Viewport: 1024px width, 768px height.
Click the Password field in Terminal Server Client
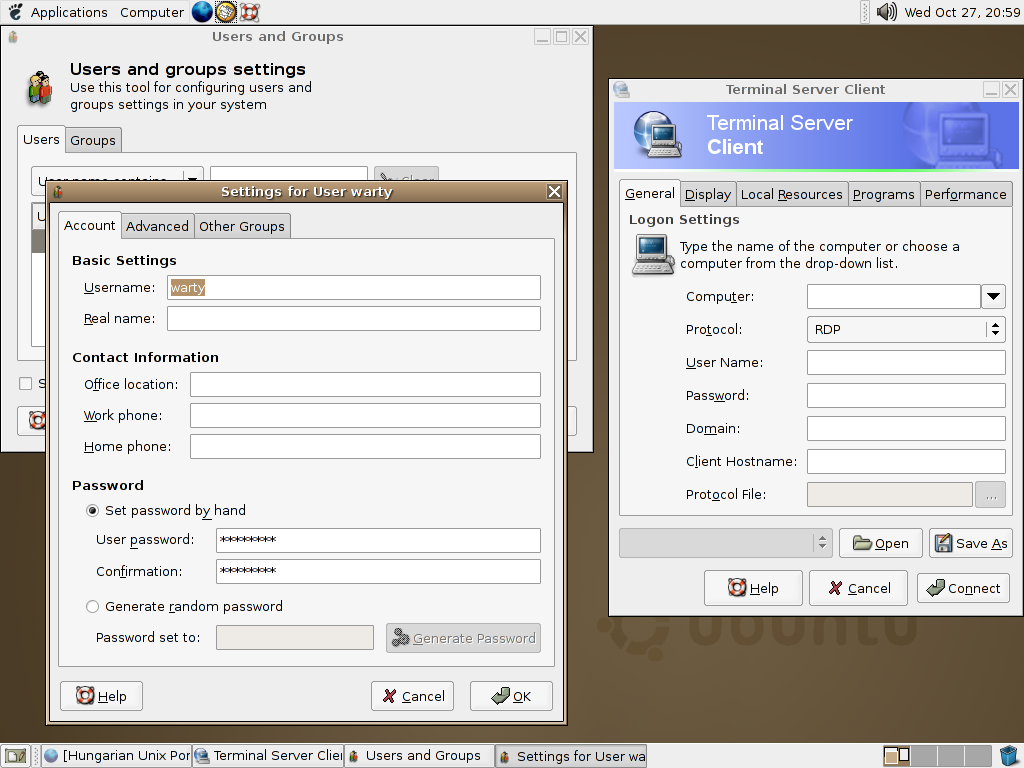point(906,396)
